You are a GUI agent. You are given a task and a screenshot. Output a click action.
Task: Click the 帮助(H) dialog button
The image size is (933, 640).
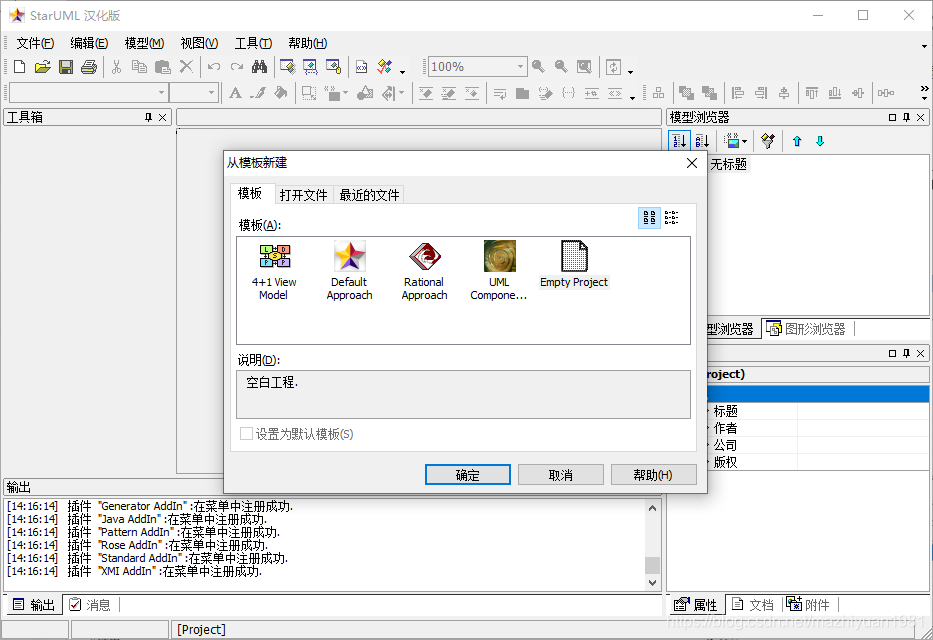653,475
